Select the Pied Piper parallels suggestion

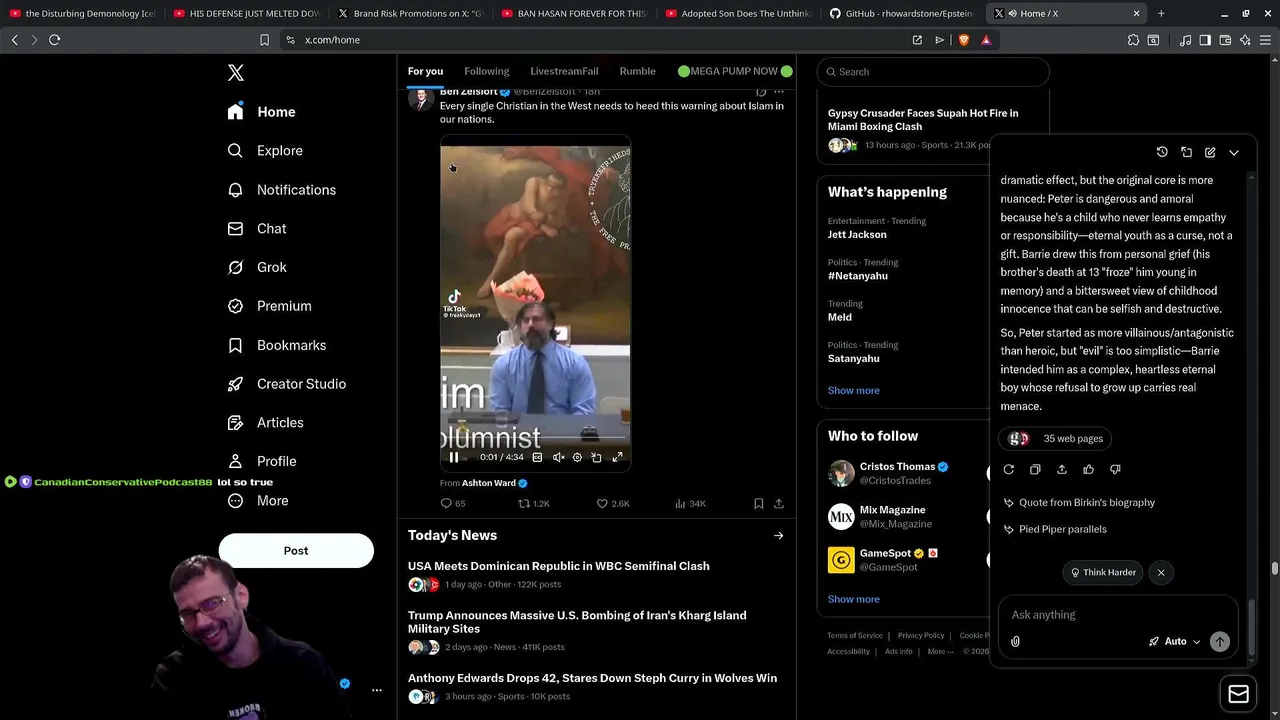point(1055,529)
